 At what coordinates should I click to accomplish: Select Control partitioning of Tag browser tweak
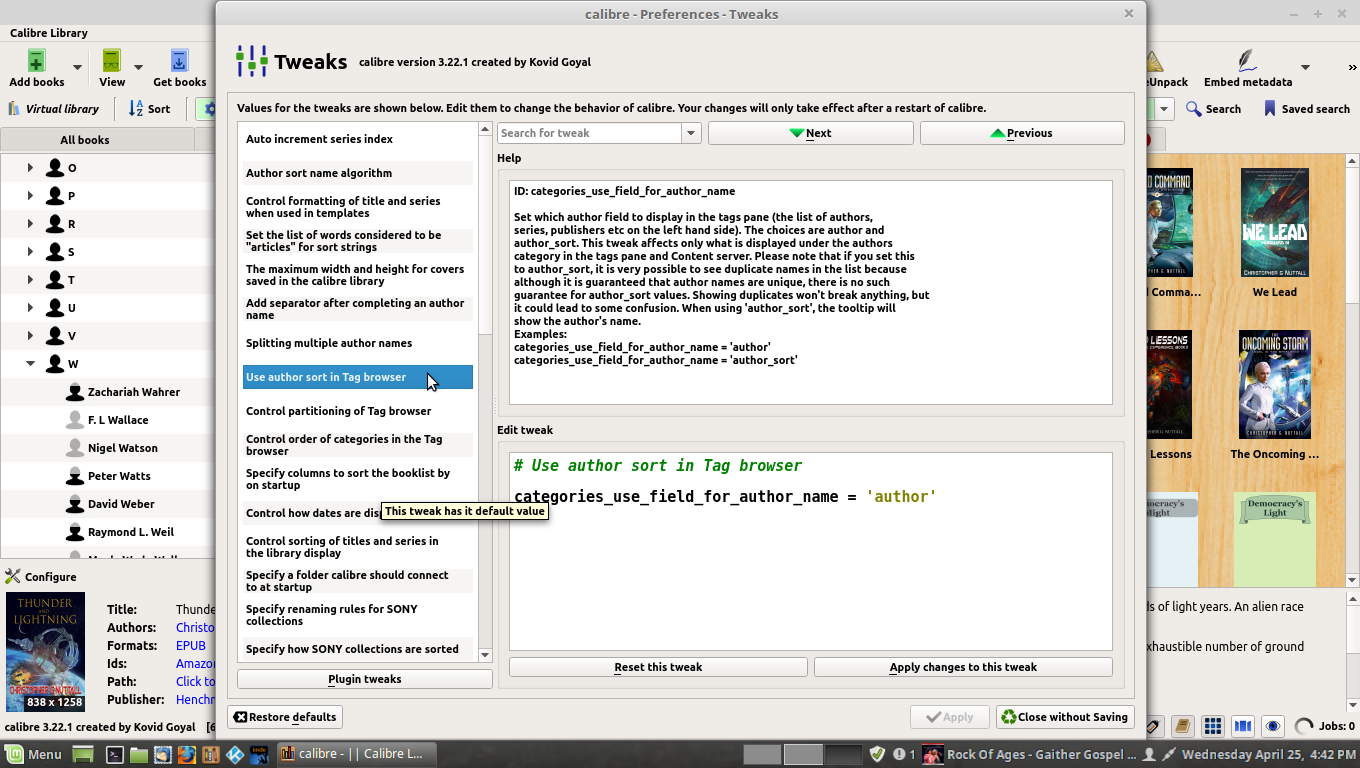358,411
